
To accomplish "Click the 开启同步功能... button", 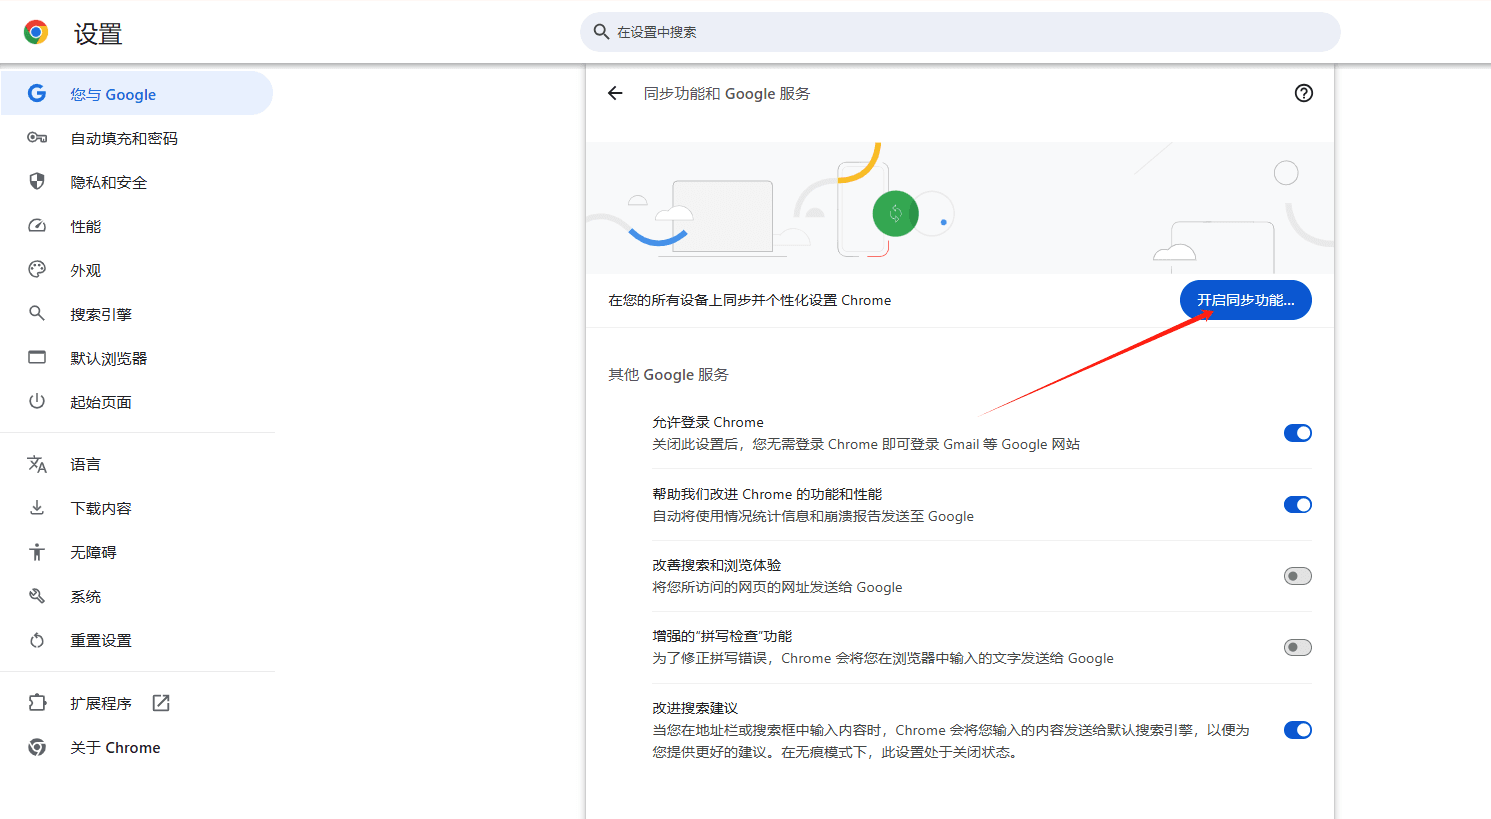I will tap(1246, 300).
